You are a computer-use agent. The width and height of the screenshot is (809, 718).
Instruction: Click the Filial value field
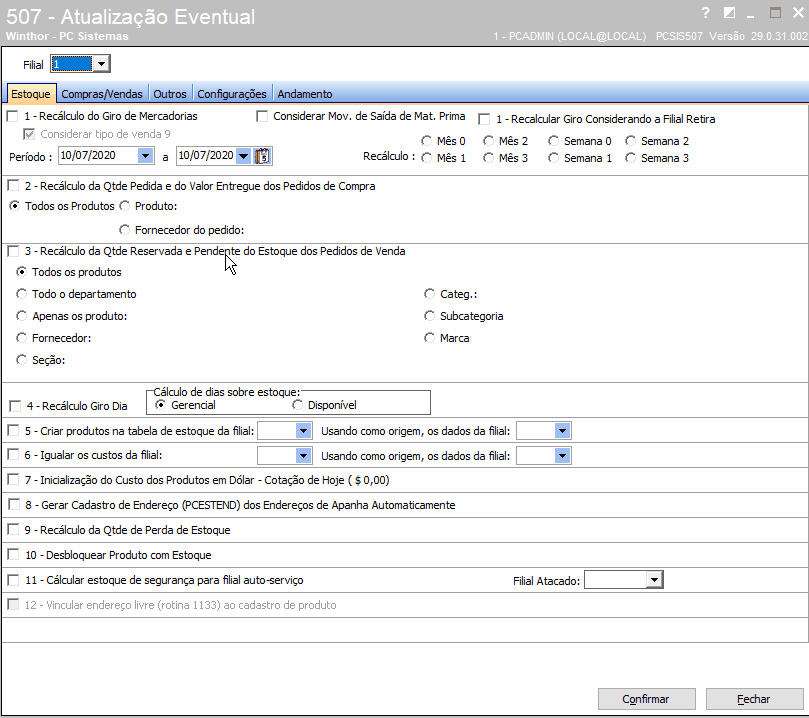72,64
